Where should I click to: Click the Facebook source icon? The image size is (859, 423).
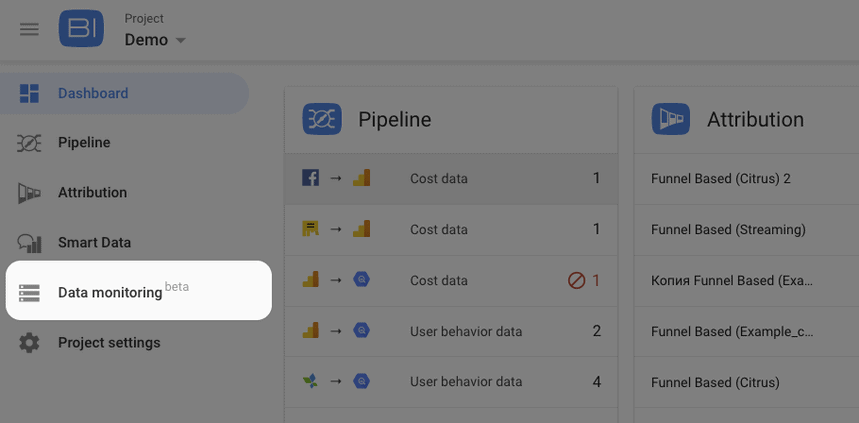point(310,178)
